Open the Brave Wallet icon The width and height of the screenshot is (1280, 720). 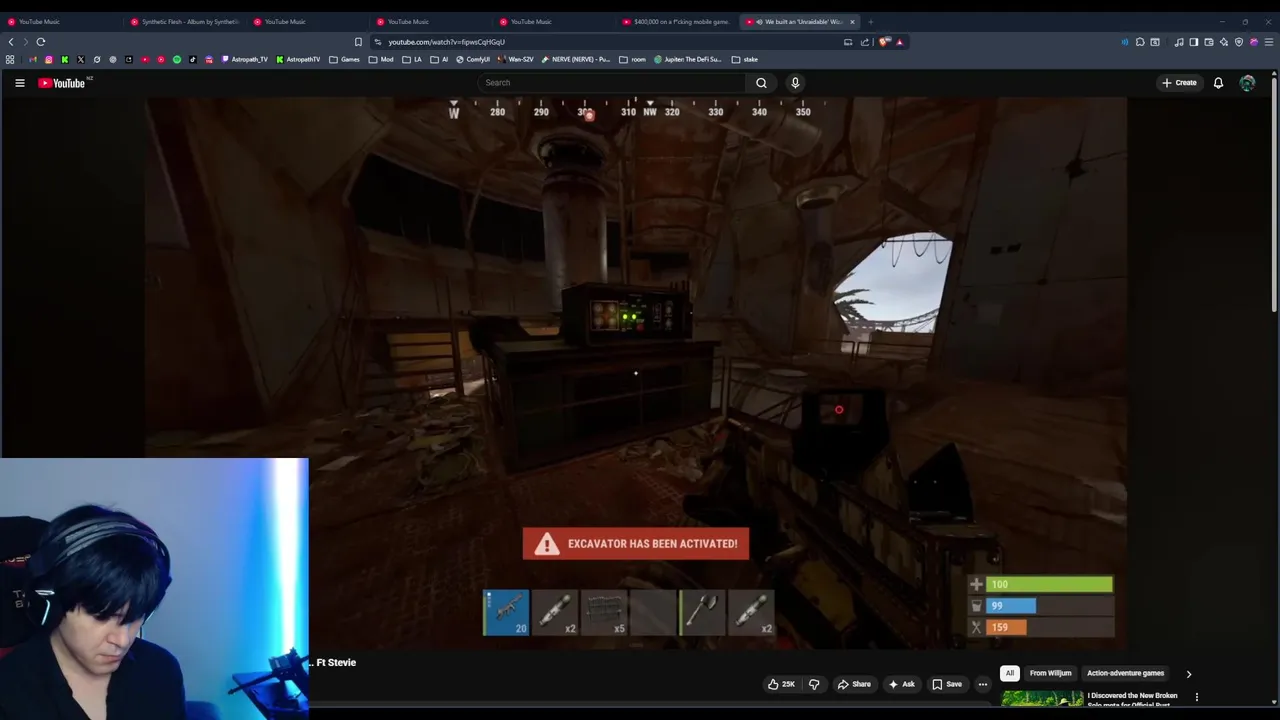pos(1209,42)
